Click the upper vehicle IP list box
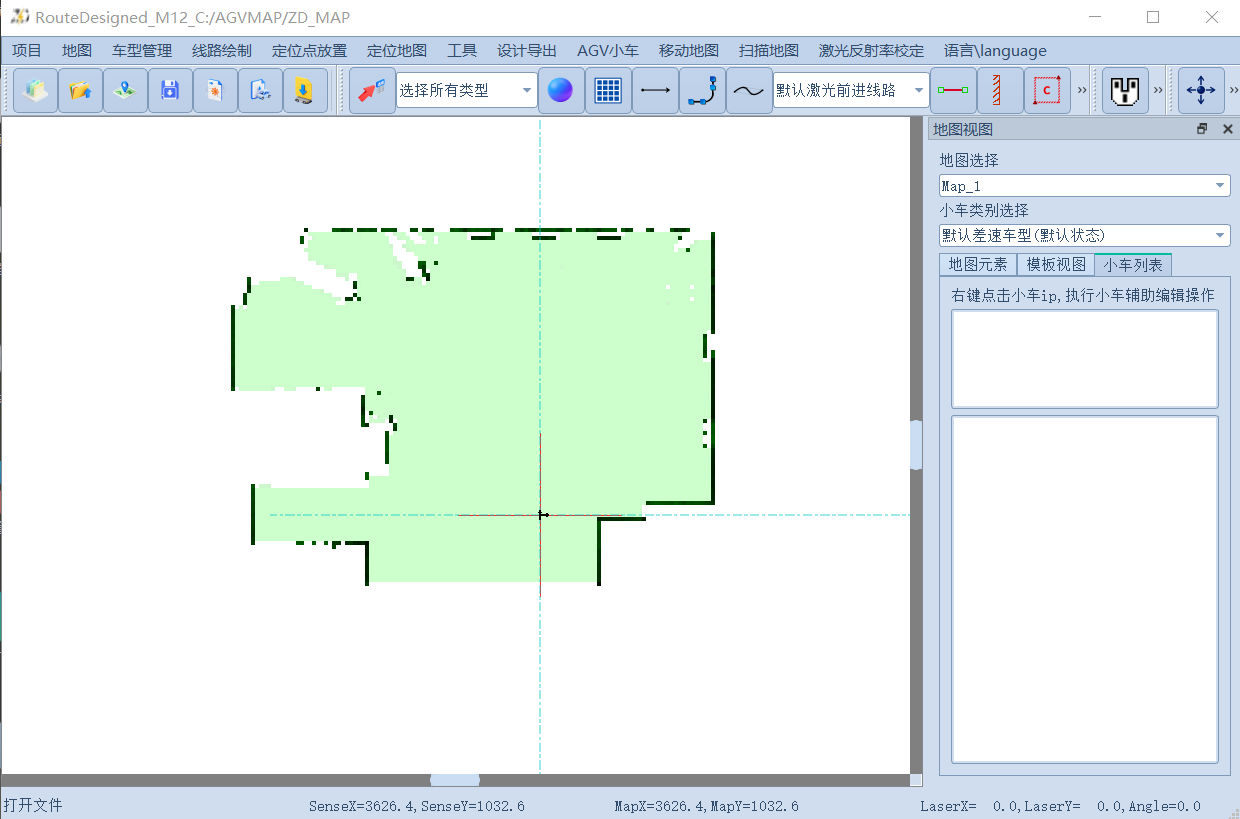The height and width of the screenshot is (819, 1240). (1085, 358)
